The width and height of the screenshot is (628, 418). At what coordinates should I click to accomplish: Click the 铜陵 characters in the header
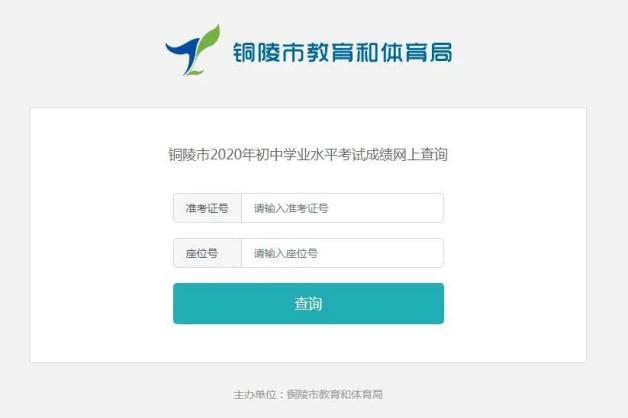[x=257, y=52]
